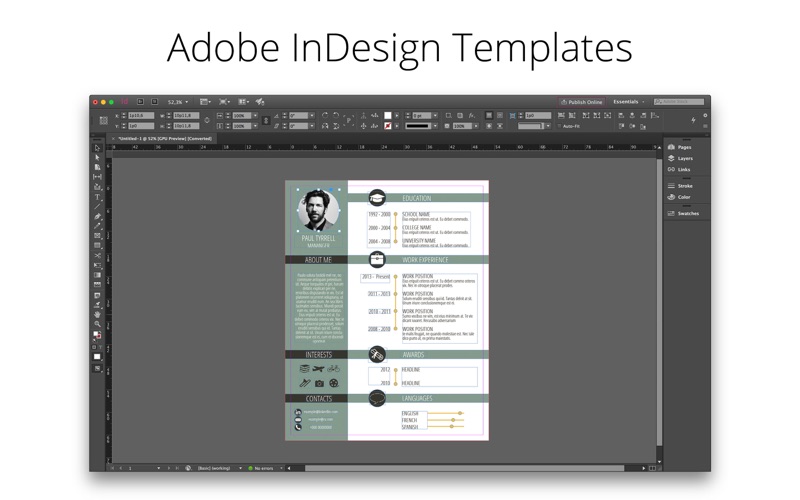Select the Direct Selection tool
This screenshot has height=500, width=800.
click(x=97, y=158)
